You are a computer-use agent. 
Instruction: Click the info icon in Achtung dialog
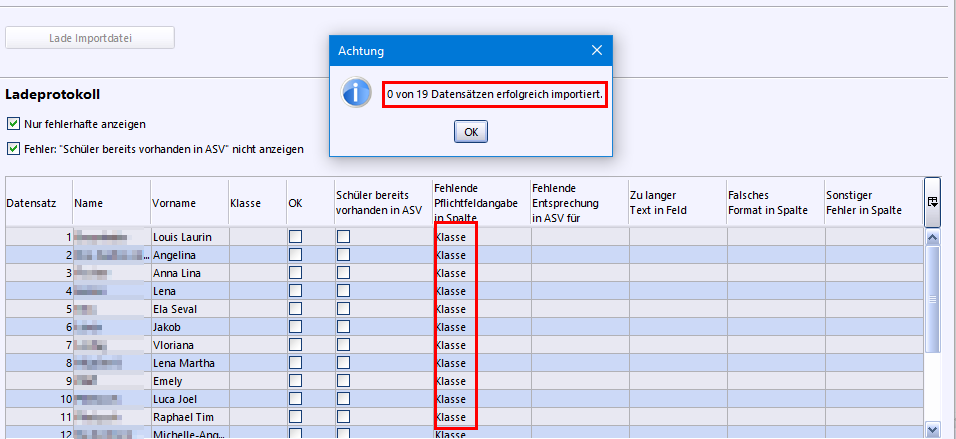tap(357, 94)
